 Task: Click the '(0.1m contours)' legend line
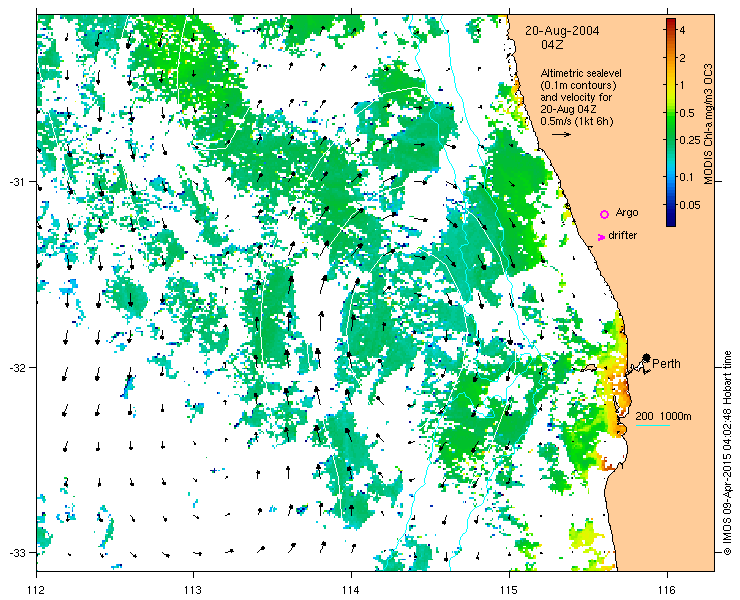tap(579, 85)
